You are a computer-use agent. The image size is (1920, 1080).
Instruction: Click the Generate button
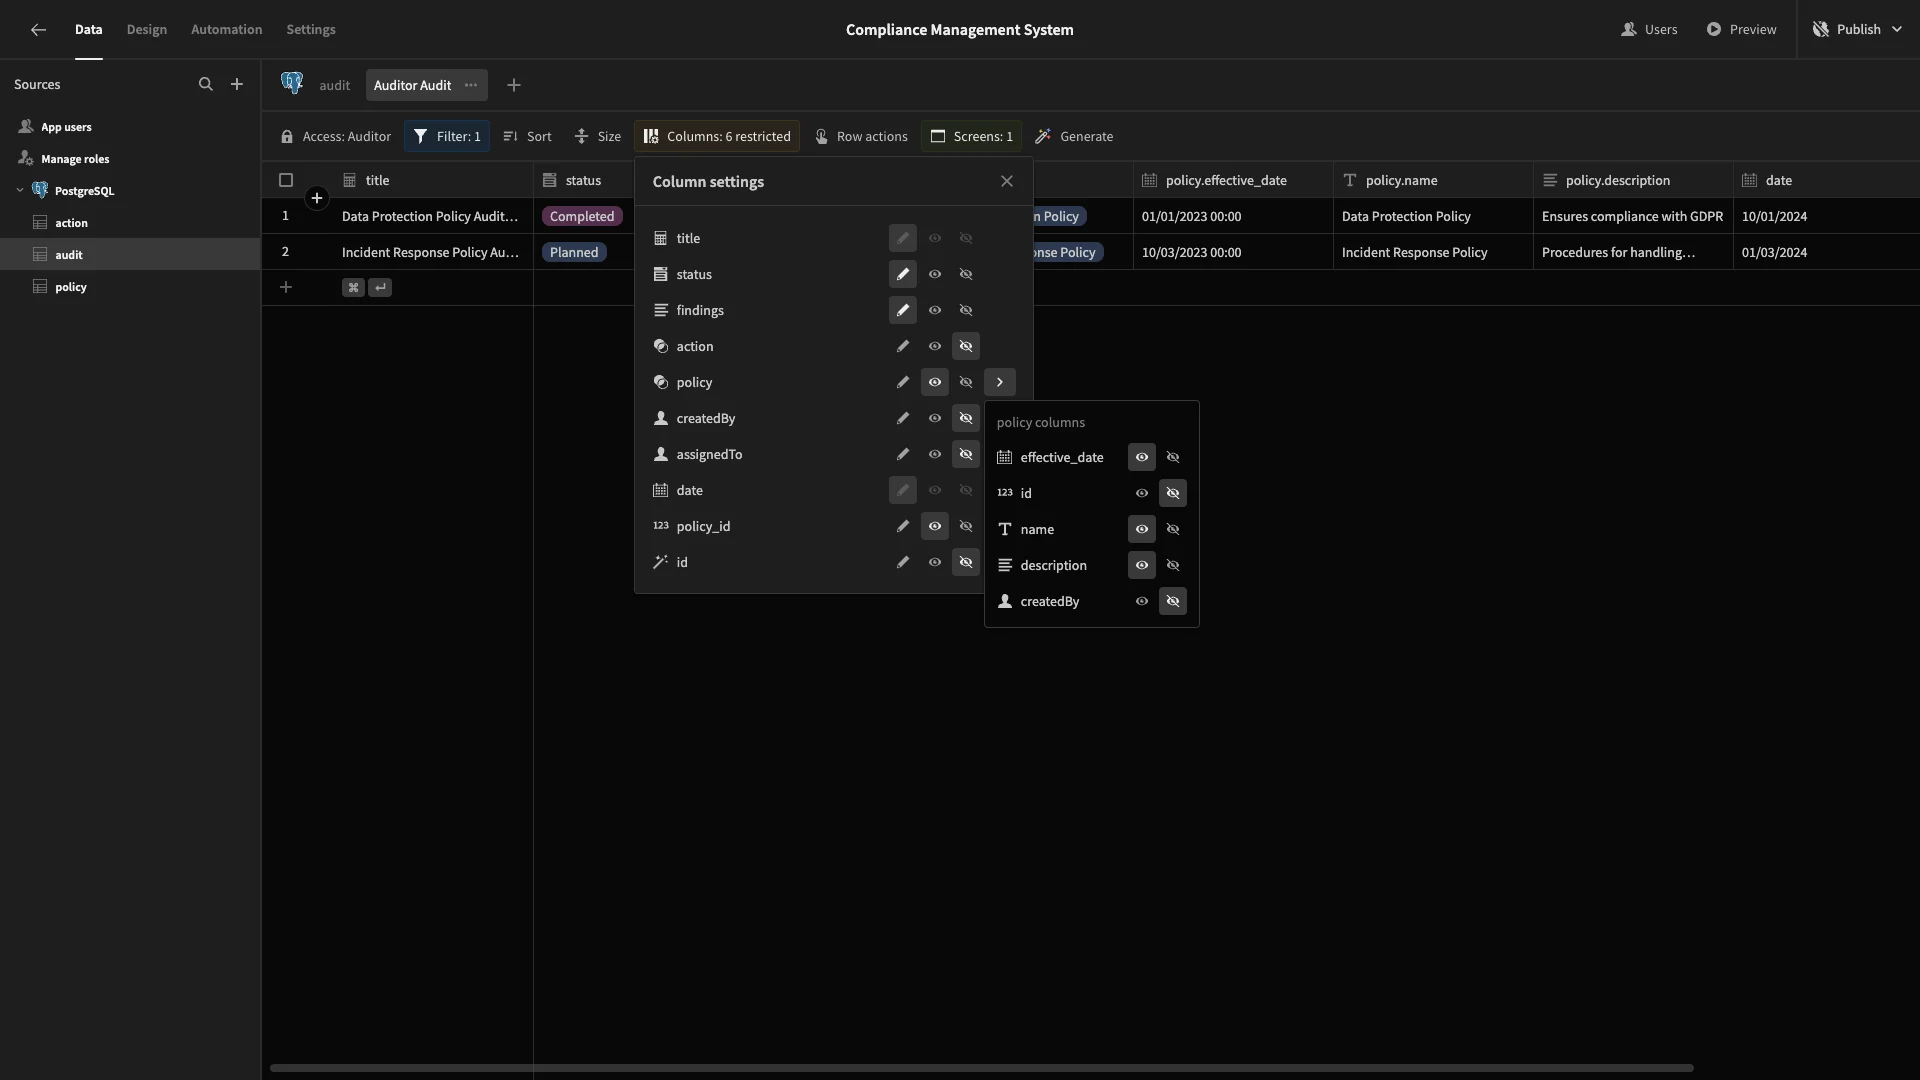pos(1074,137)
